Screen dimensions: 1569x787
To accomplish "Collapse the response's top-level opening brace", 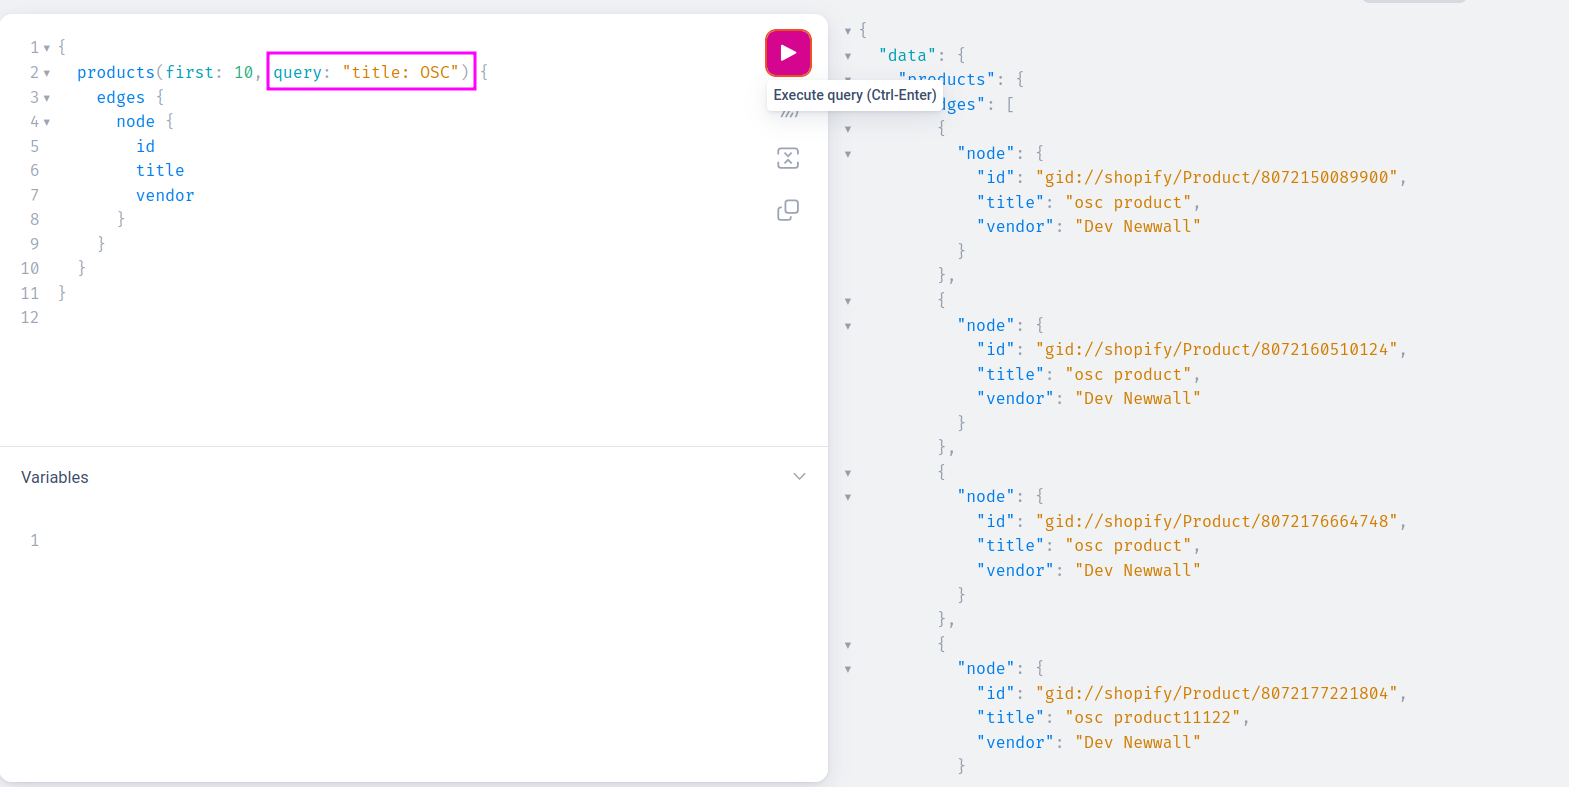I will coord(848,31).
